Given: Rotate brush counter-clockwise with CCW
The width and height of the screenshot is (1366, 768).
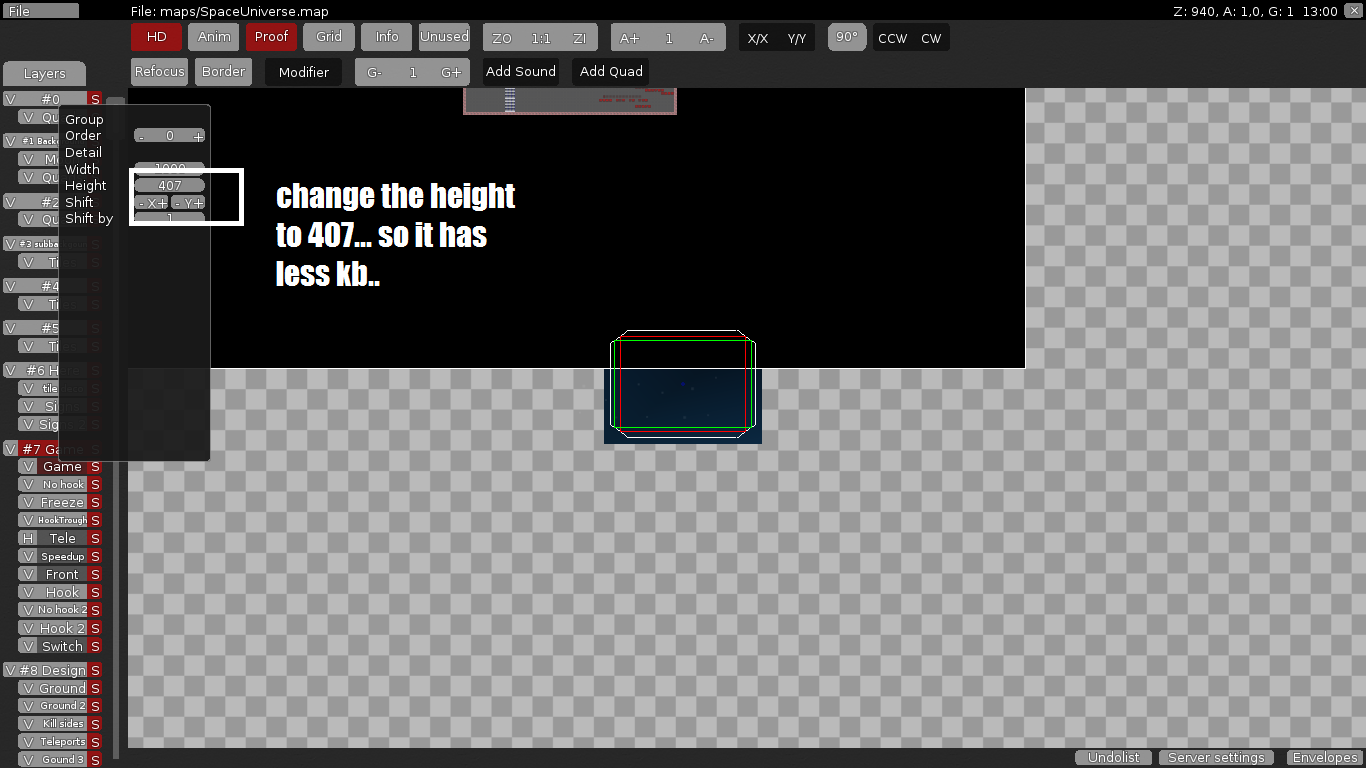Looking at the screenshot, I should tap(892, 38).
